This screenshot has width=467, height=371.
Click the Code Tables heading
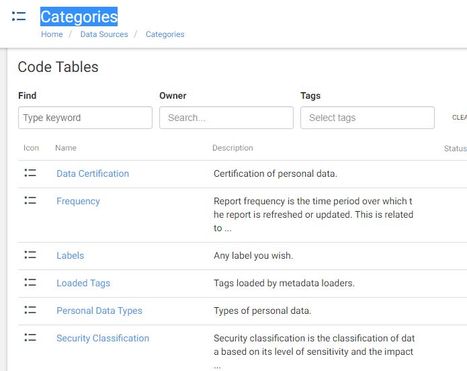click(58, 67)
